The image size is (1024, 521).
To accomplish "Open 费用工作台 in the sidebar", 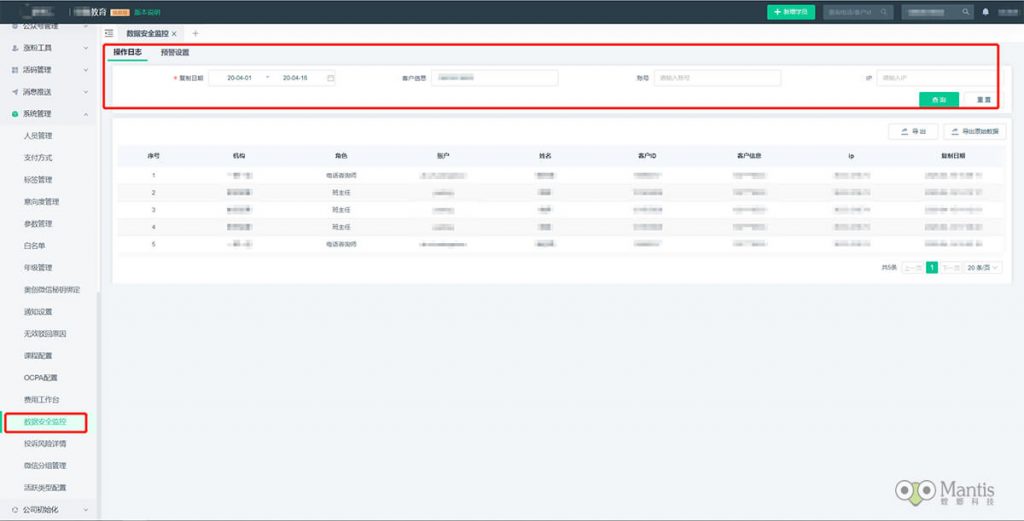I will (41, 400).
